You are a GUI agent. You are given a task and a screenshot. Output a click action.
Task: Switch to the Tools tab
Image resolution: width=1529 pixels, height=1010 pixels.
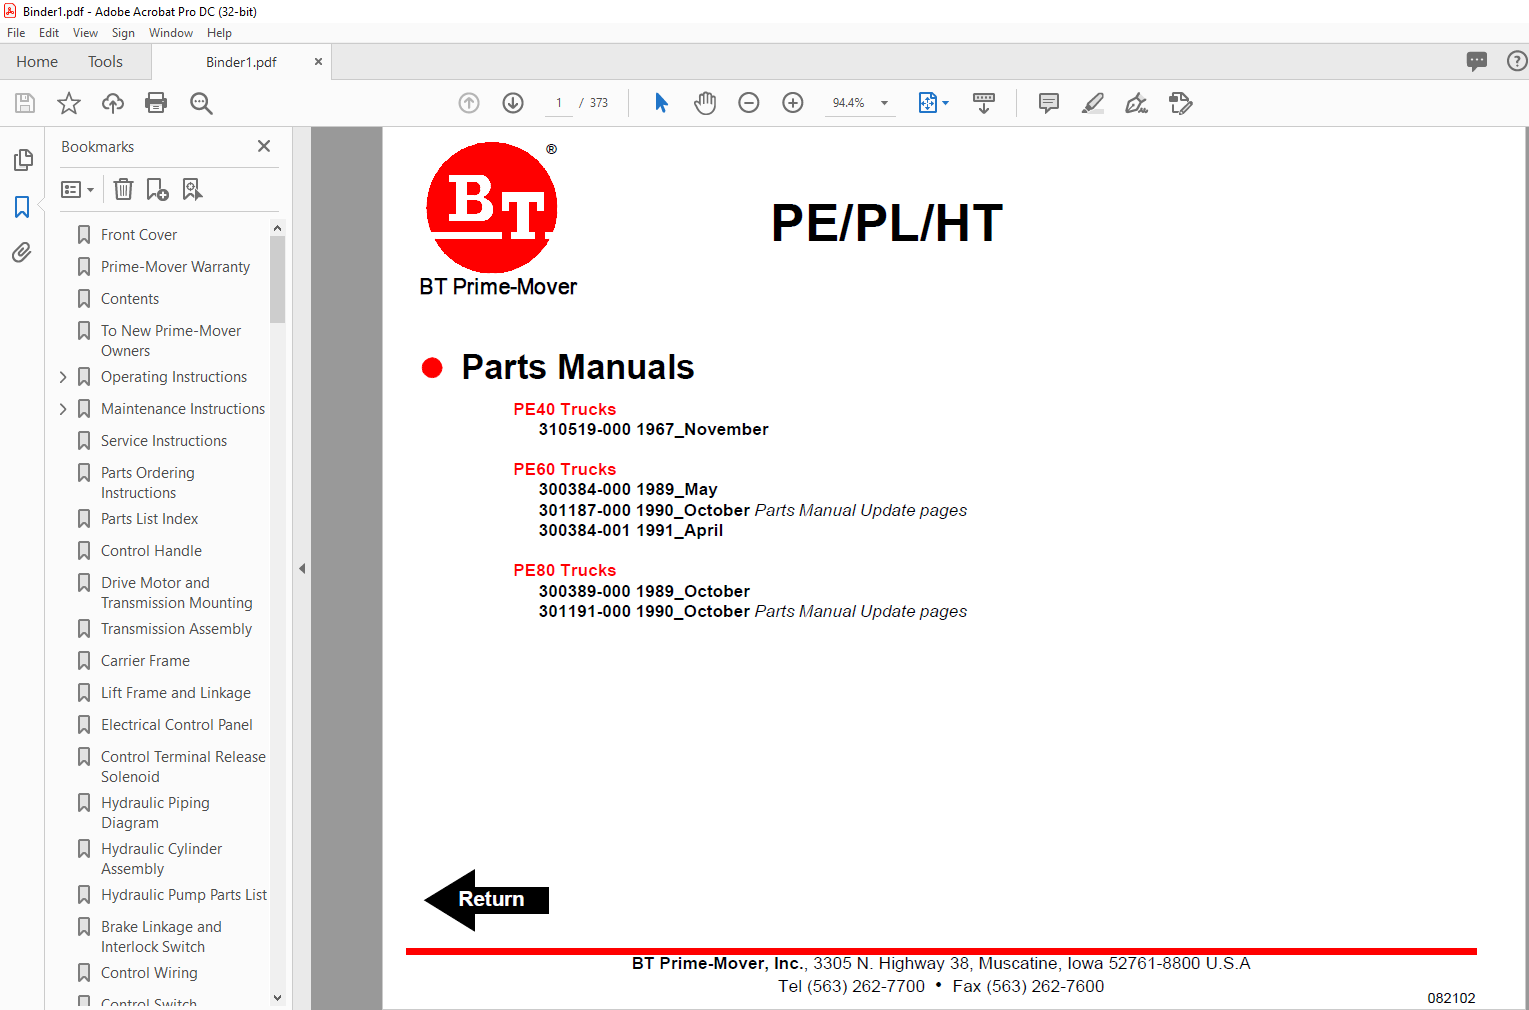click(x=105, y=62)
